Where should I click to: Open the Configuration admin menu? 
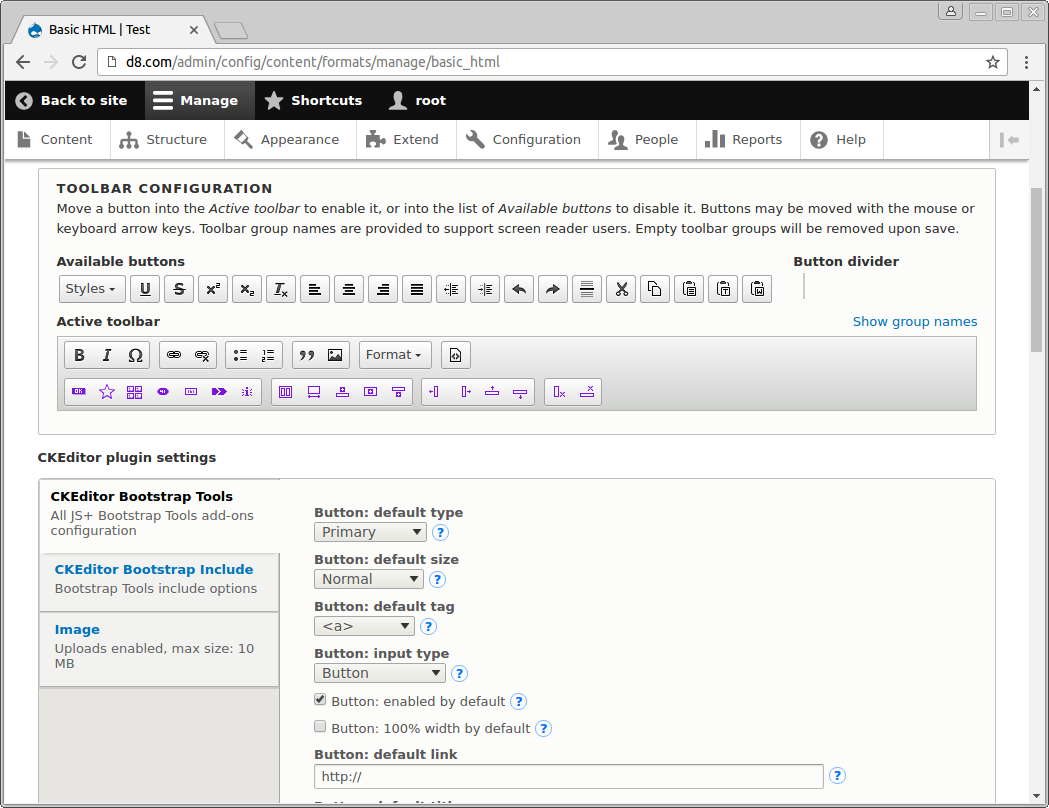pos(526,140)
